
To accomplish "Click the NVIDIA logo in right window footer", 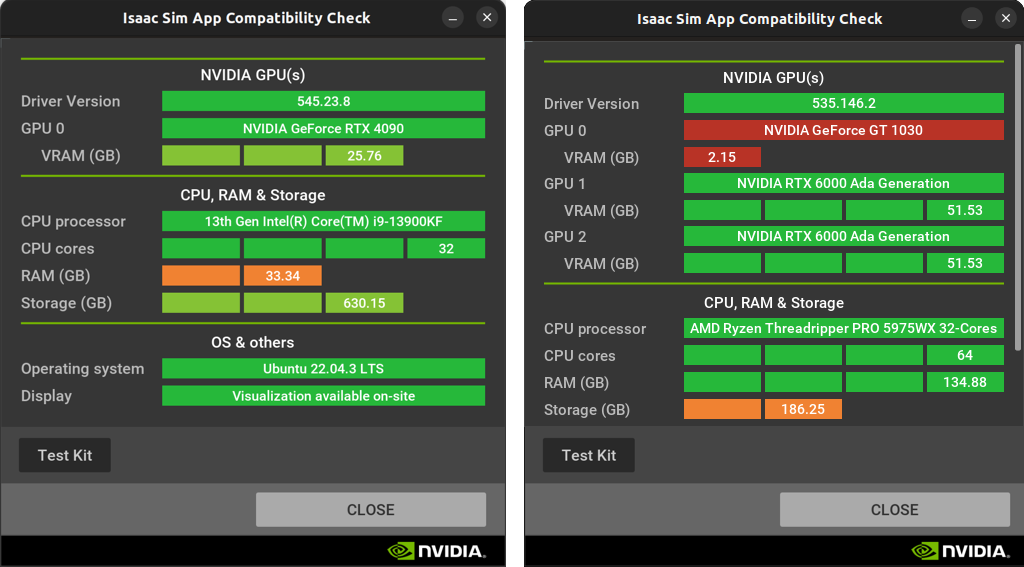I will 960,551.
